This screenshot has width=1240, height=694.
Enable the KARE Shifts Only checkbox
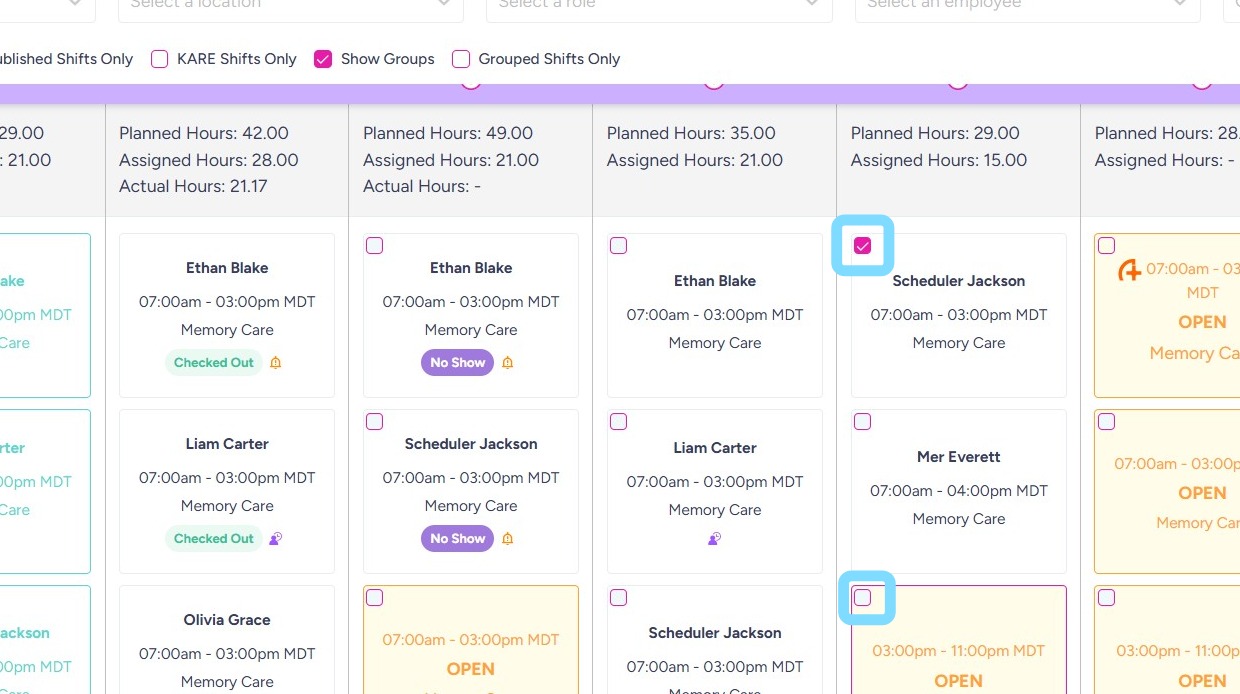coord(160,59)
